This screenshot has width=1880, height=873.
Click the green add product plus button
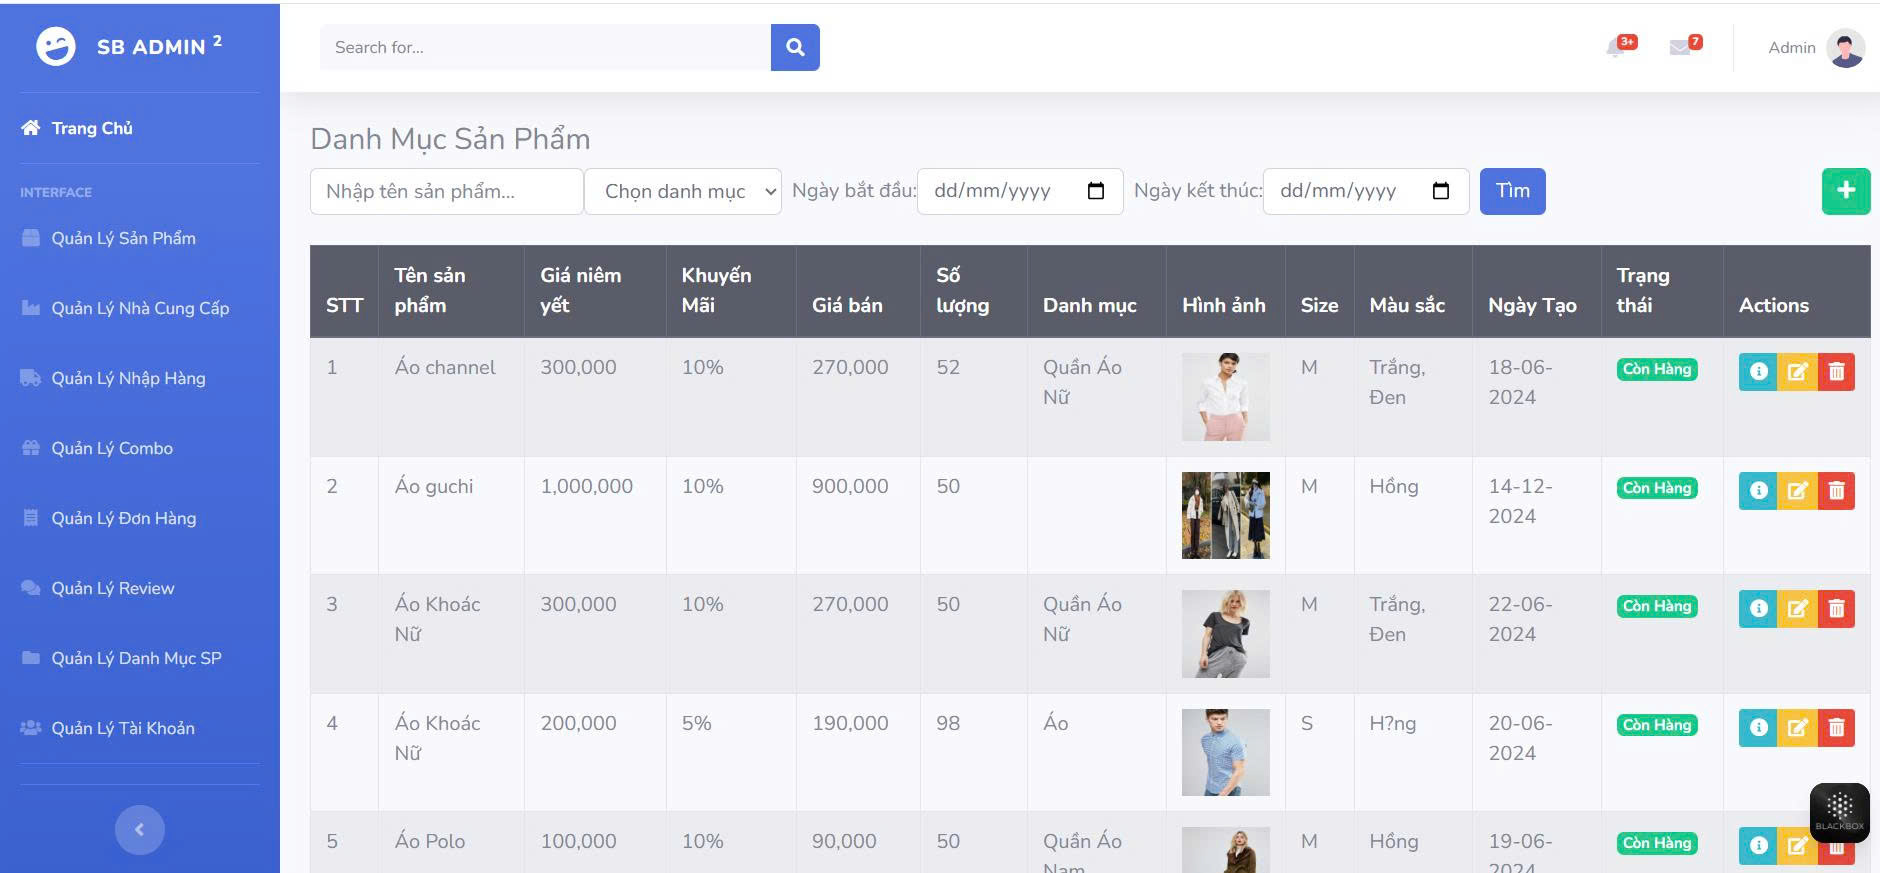(1846, 190)
